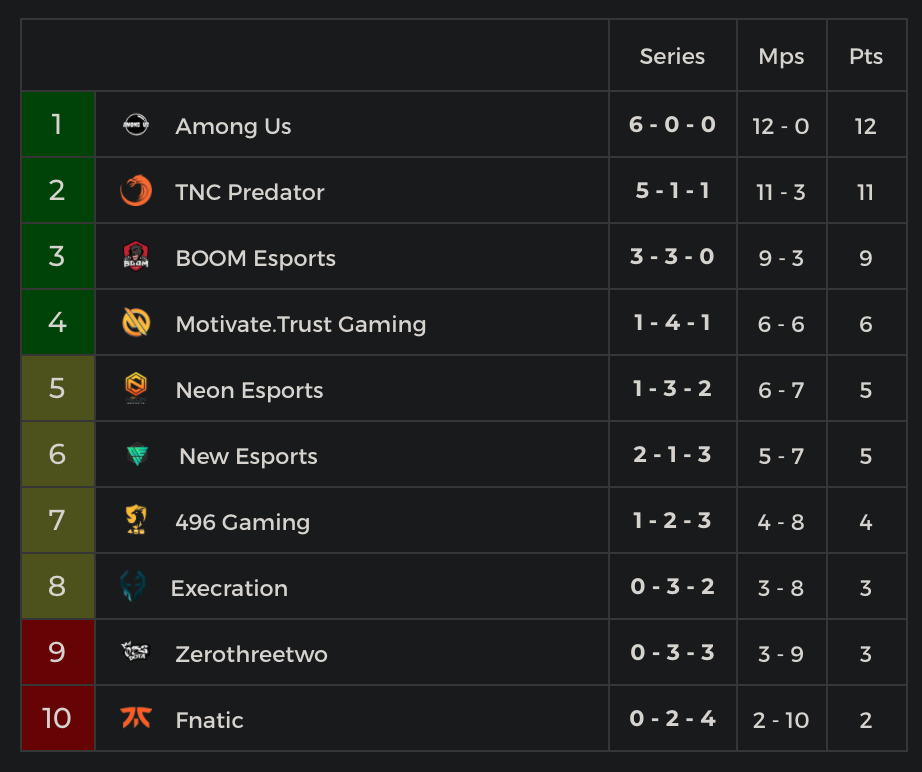
Task: Click the olive rank 5 position cell
Action: point(57,389)
